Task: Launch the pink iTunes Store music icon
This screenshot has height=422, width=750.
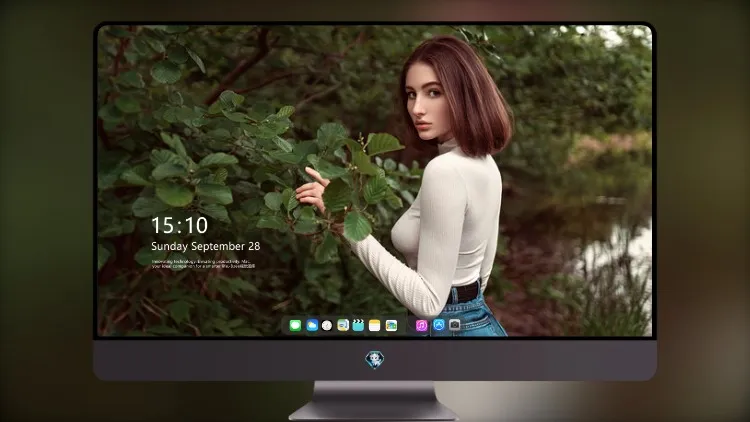Action: click(x=421, y=326)
